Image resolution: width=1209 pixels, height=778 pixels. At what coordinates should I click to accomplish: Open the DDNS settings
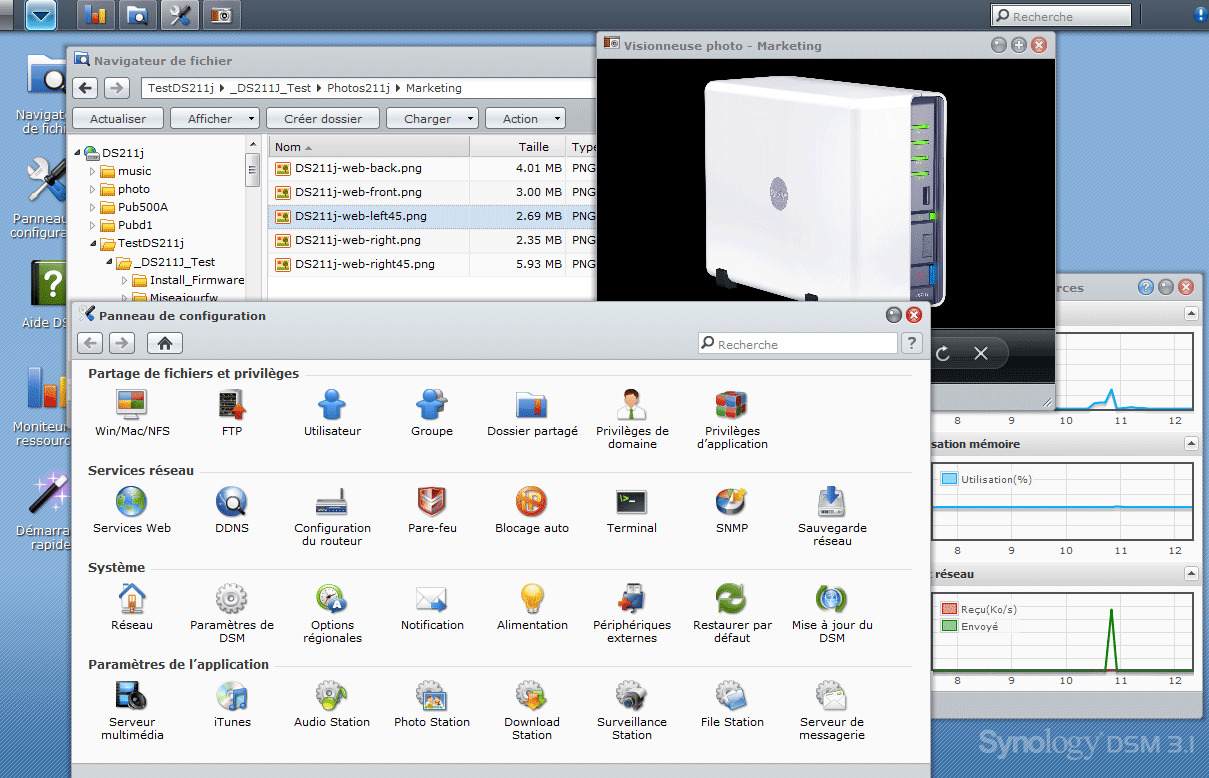[x=232, y=510]
